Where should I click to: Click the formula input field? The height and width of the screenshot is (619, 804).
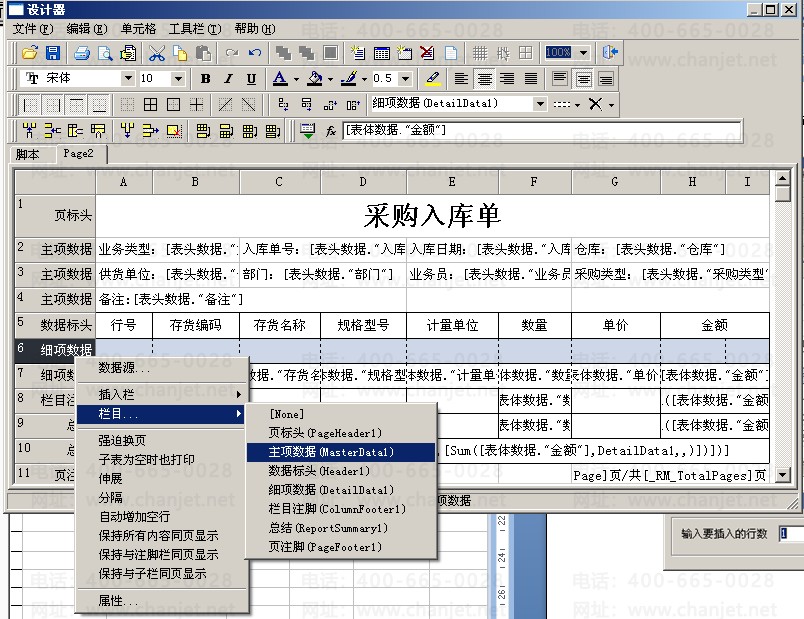[x=542, y=130]
